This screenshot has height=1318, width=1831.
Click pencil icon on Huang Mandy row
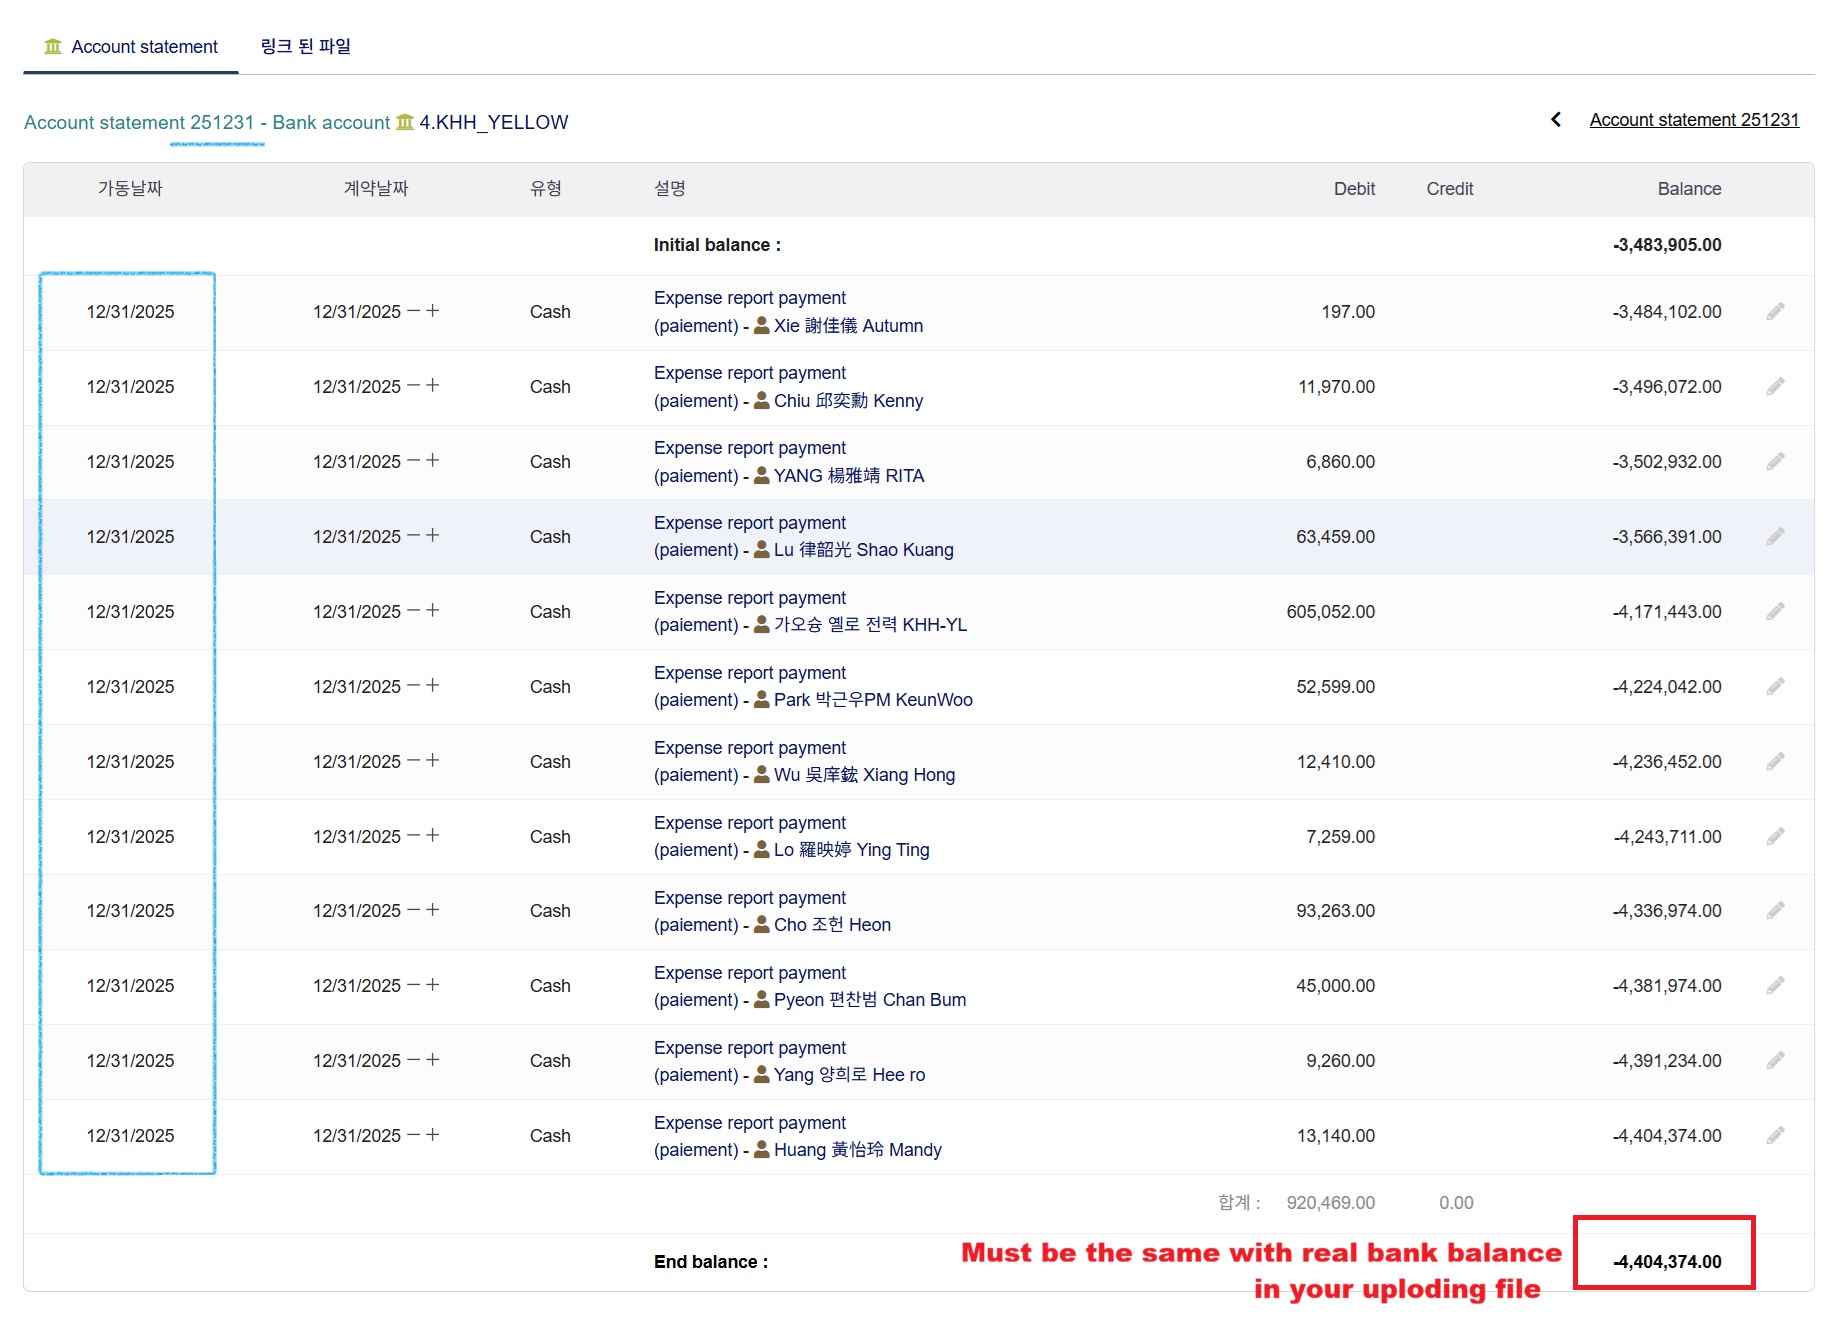coord(1775,1136)
